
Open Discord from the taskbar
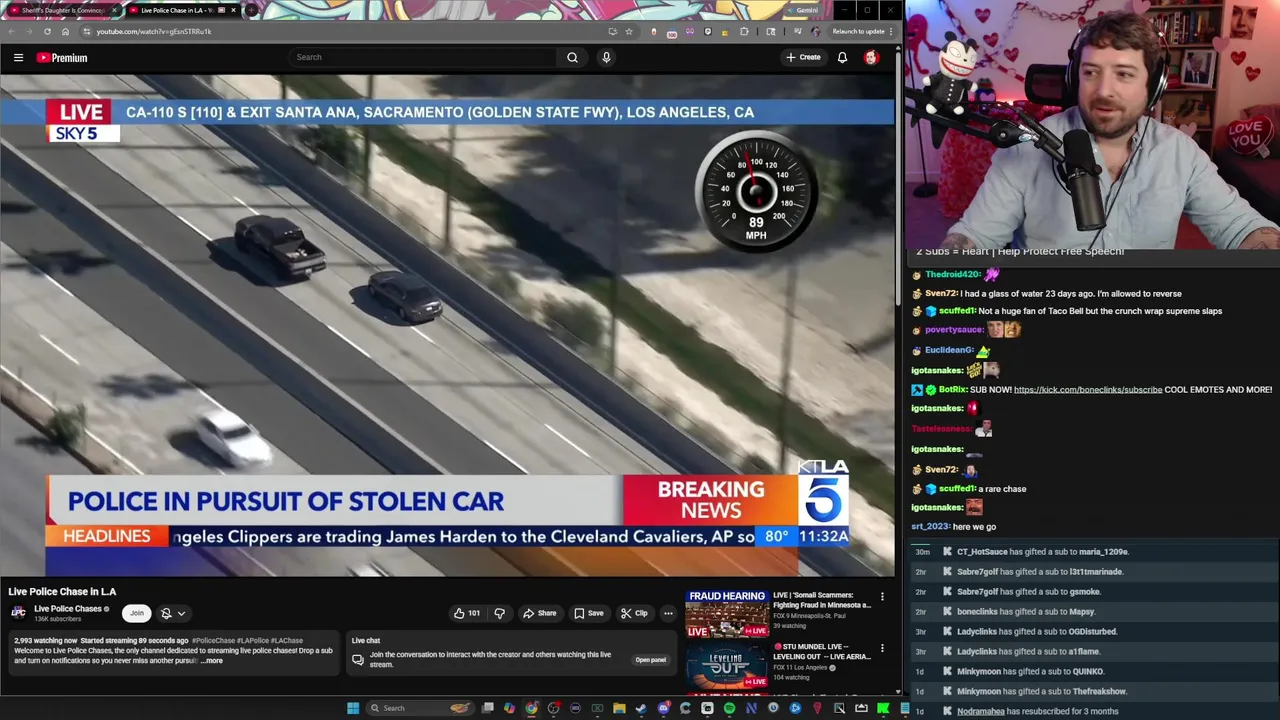tap(663, 708)
